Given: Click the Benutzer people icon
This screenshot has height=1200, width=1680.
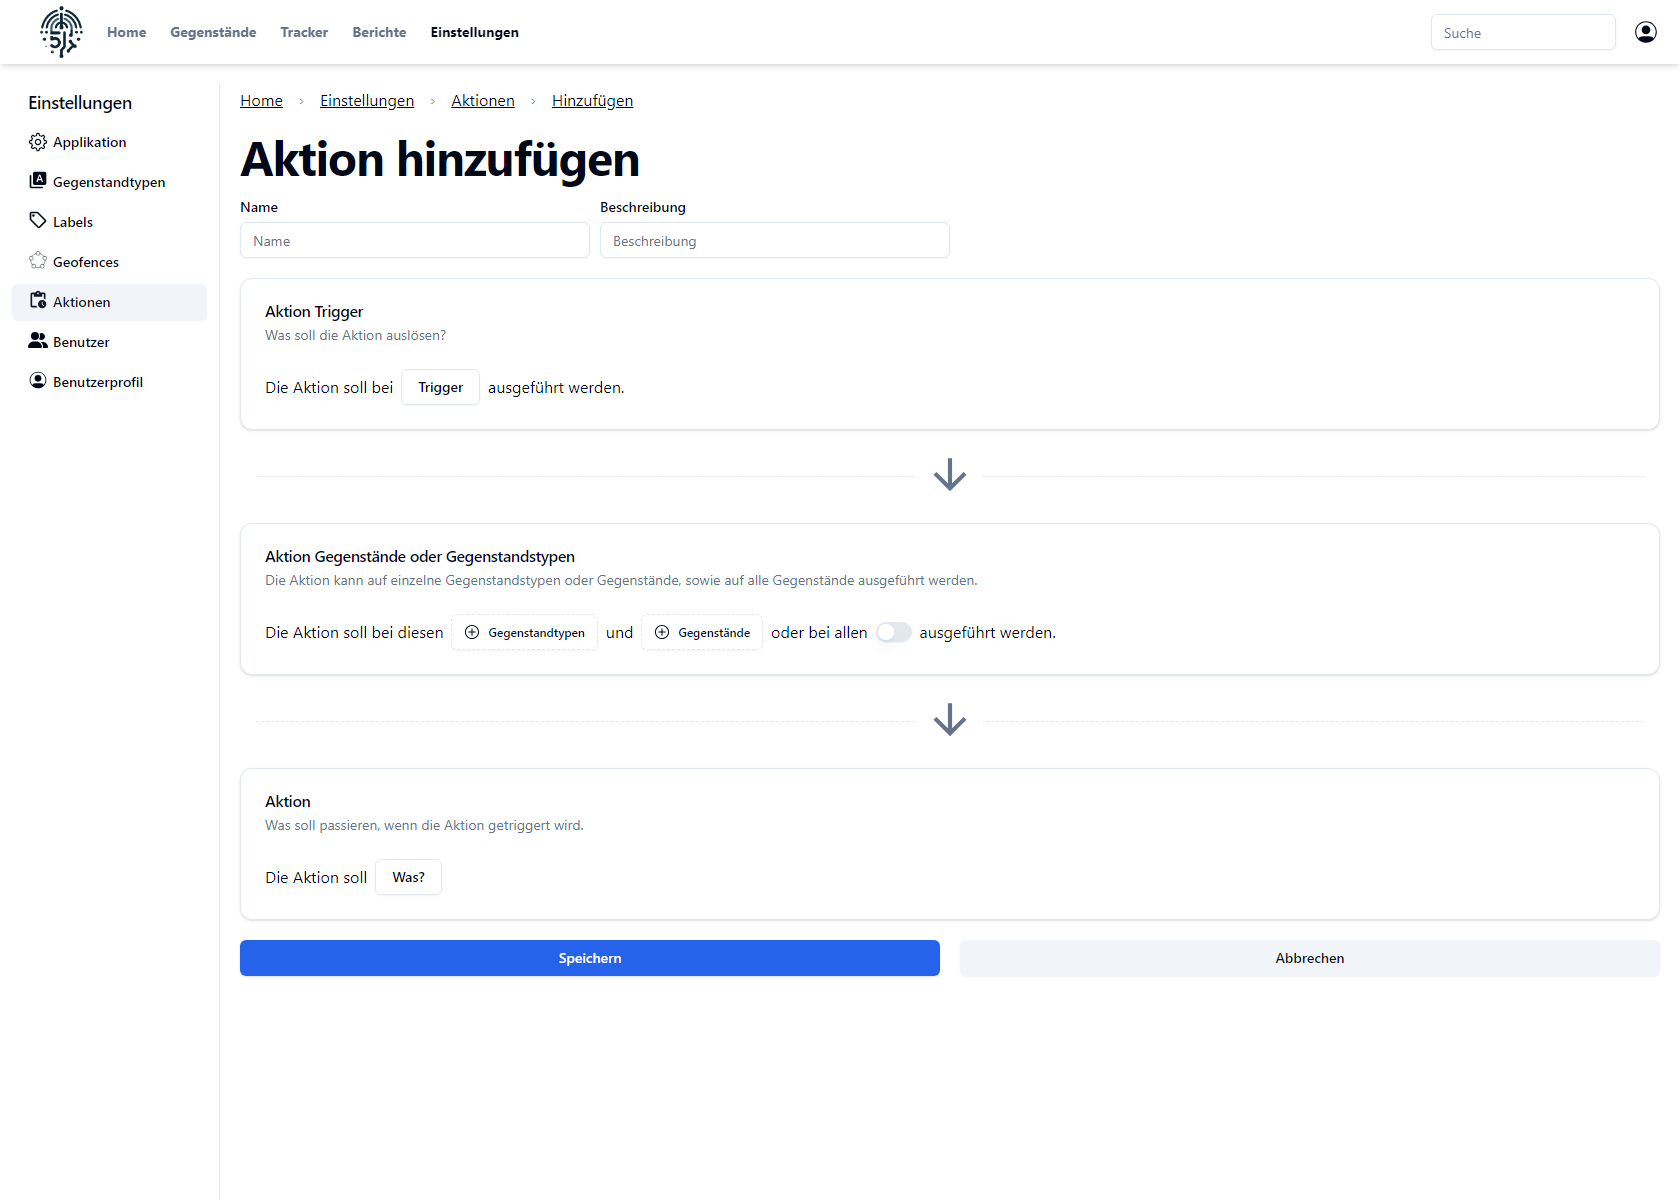Looking at the screenshot, I should [x=38, y=341].
